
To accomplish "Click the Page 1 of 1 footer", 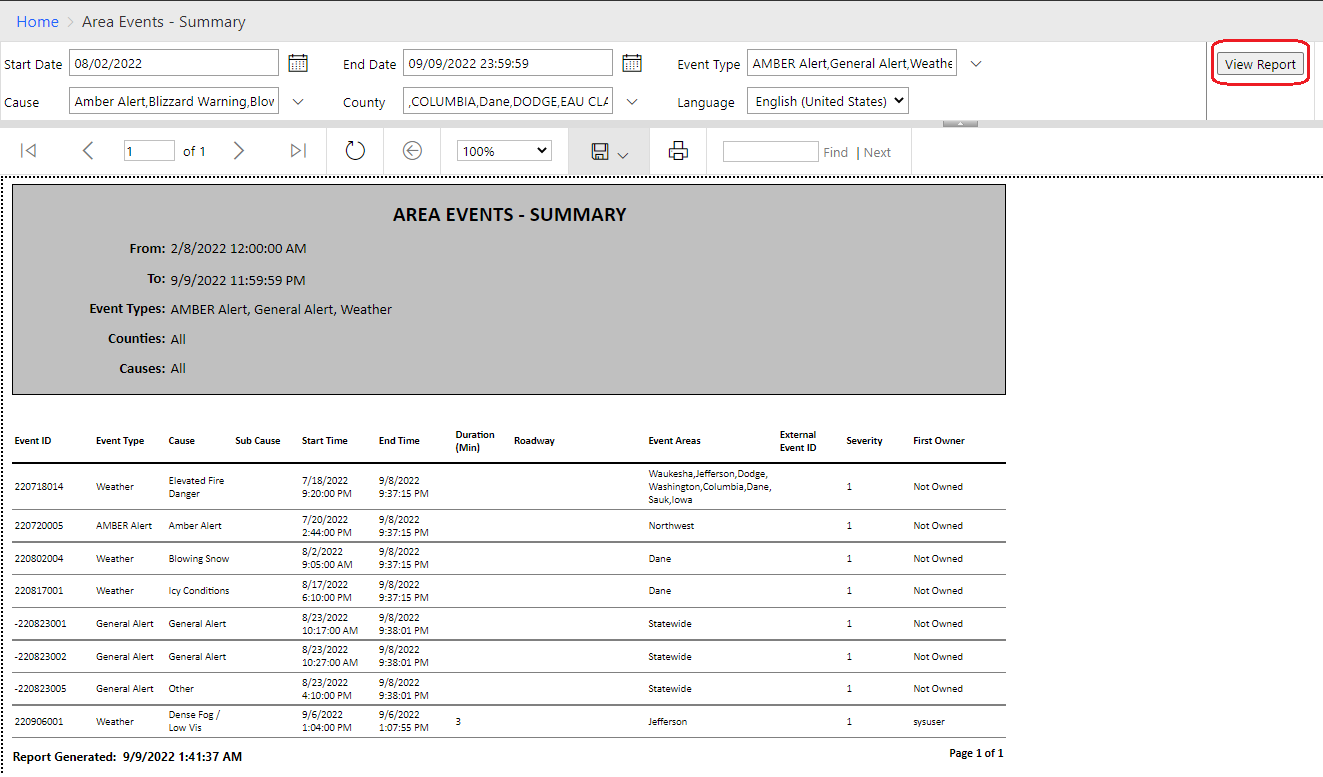I will click(976, 753).
